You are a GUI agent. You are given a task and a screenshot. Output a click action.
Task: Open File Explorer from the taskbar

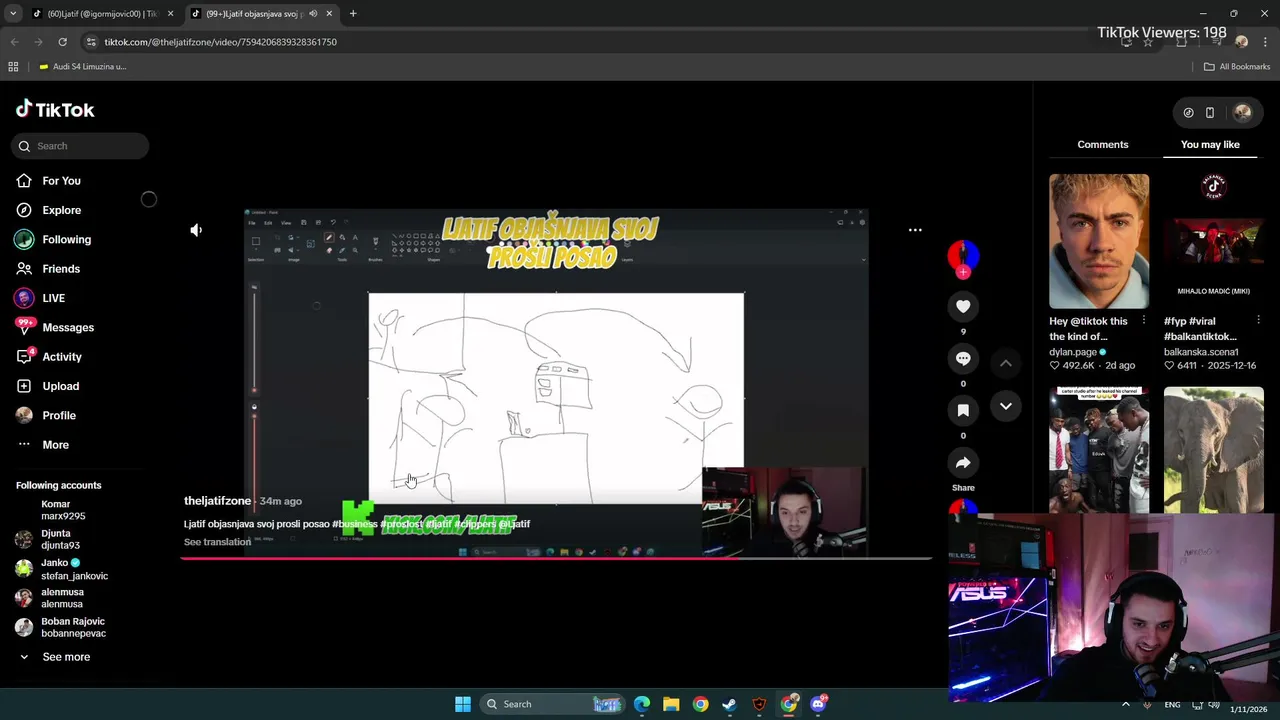click(671, 704)
